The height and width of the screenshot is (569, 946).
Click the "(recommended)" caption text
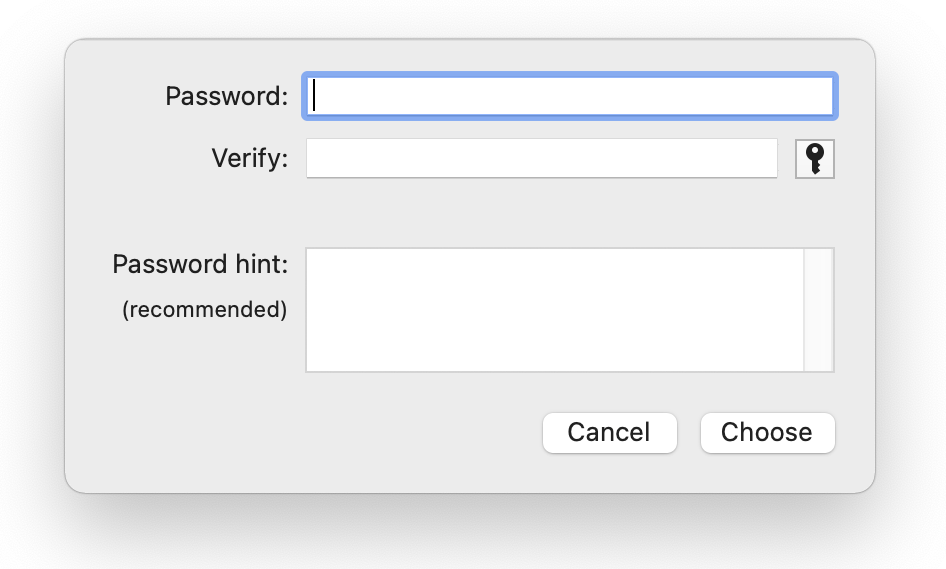pos(204,310)
